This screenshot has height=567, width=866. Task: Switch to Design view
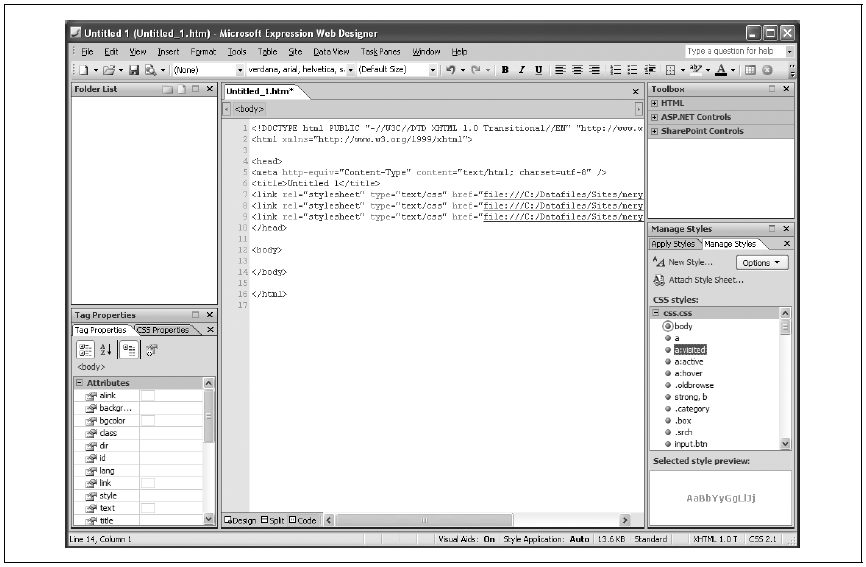click(x=240, y=520)
